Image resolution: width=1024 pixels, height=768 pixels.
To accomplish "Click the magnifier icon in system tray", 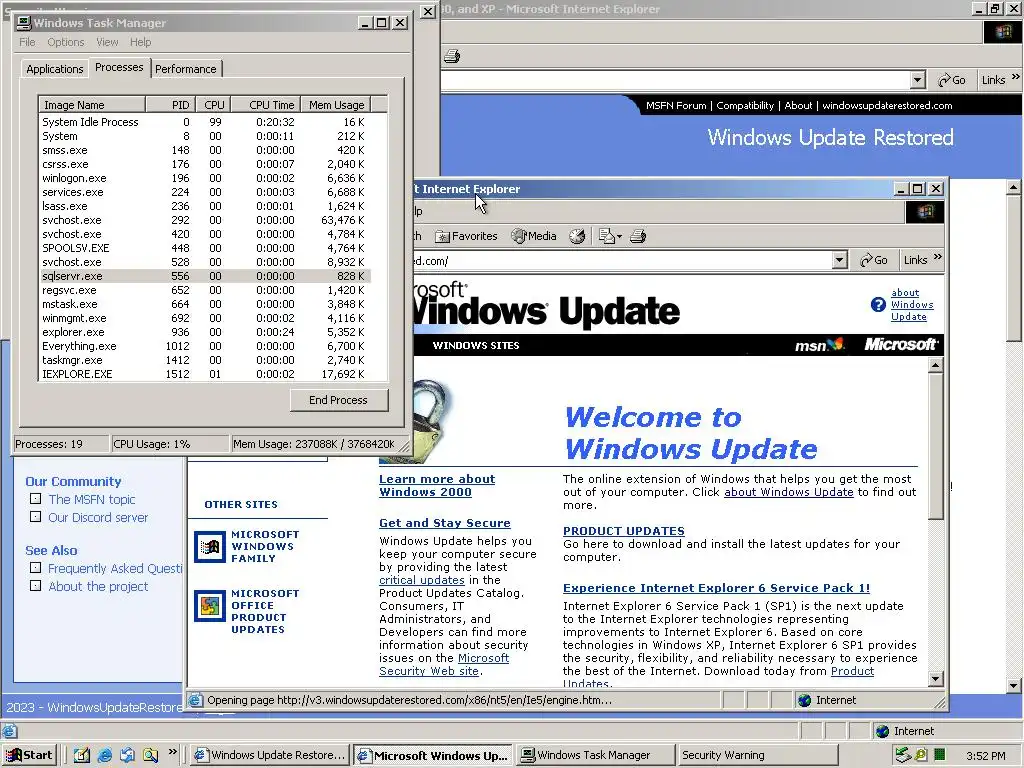I will click(921, 755).
